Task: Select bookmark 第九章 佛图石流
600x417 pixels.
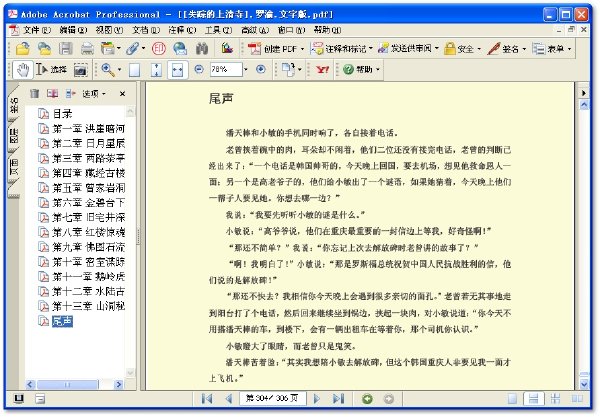Action: tap(88, 247)
